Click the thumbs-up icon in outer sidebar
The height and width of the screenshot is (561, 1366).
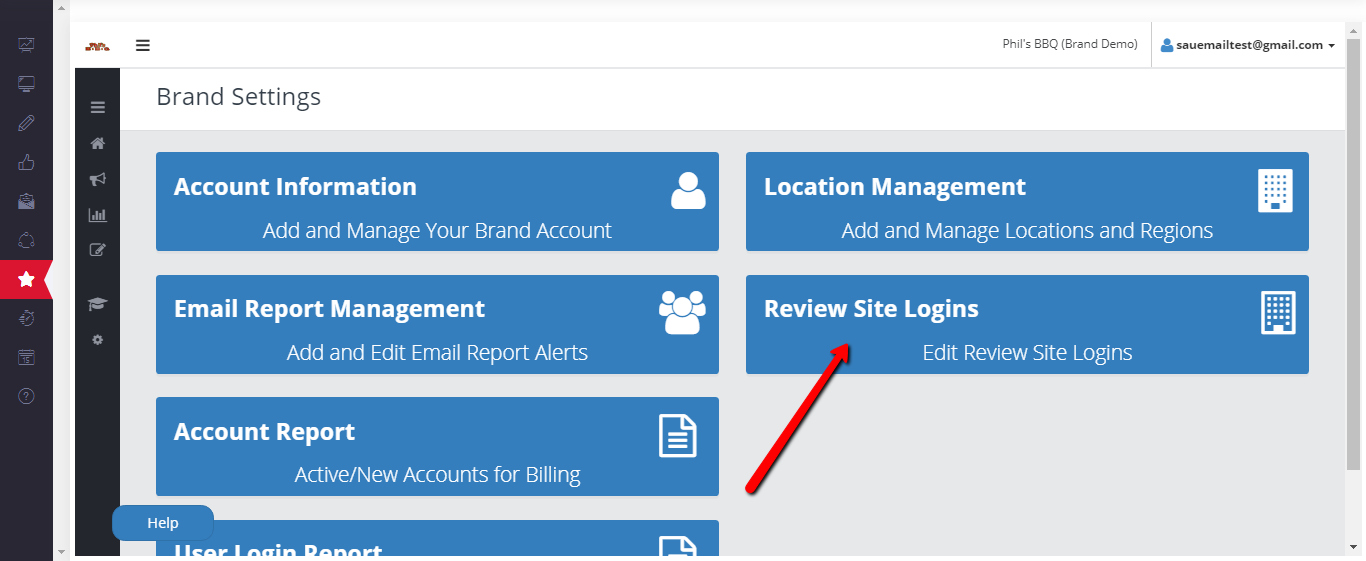(26, 163)
